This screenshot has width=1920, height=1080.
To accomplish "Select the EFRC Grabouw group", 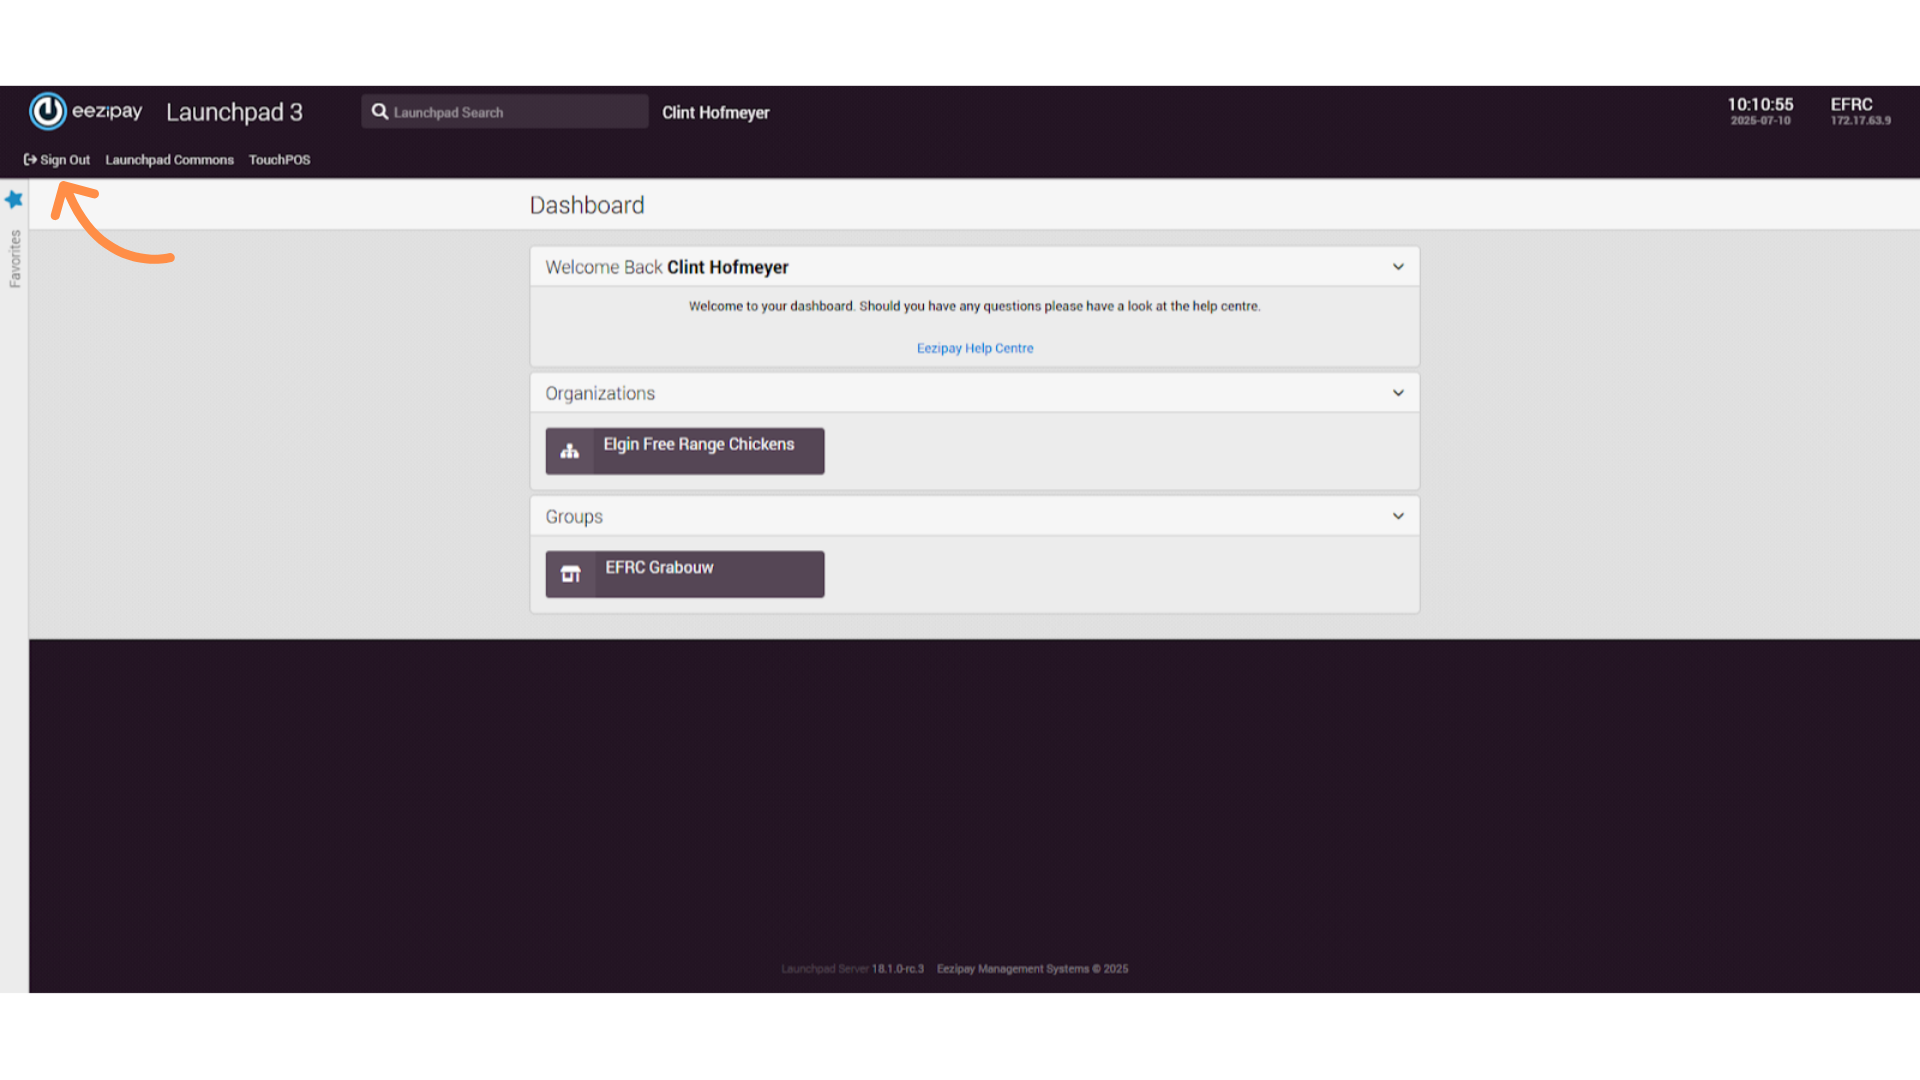I will tap(685, 574).
